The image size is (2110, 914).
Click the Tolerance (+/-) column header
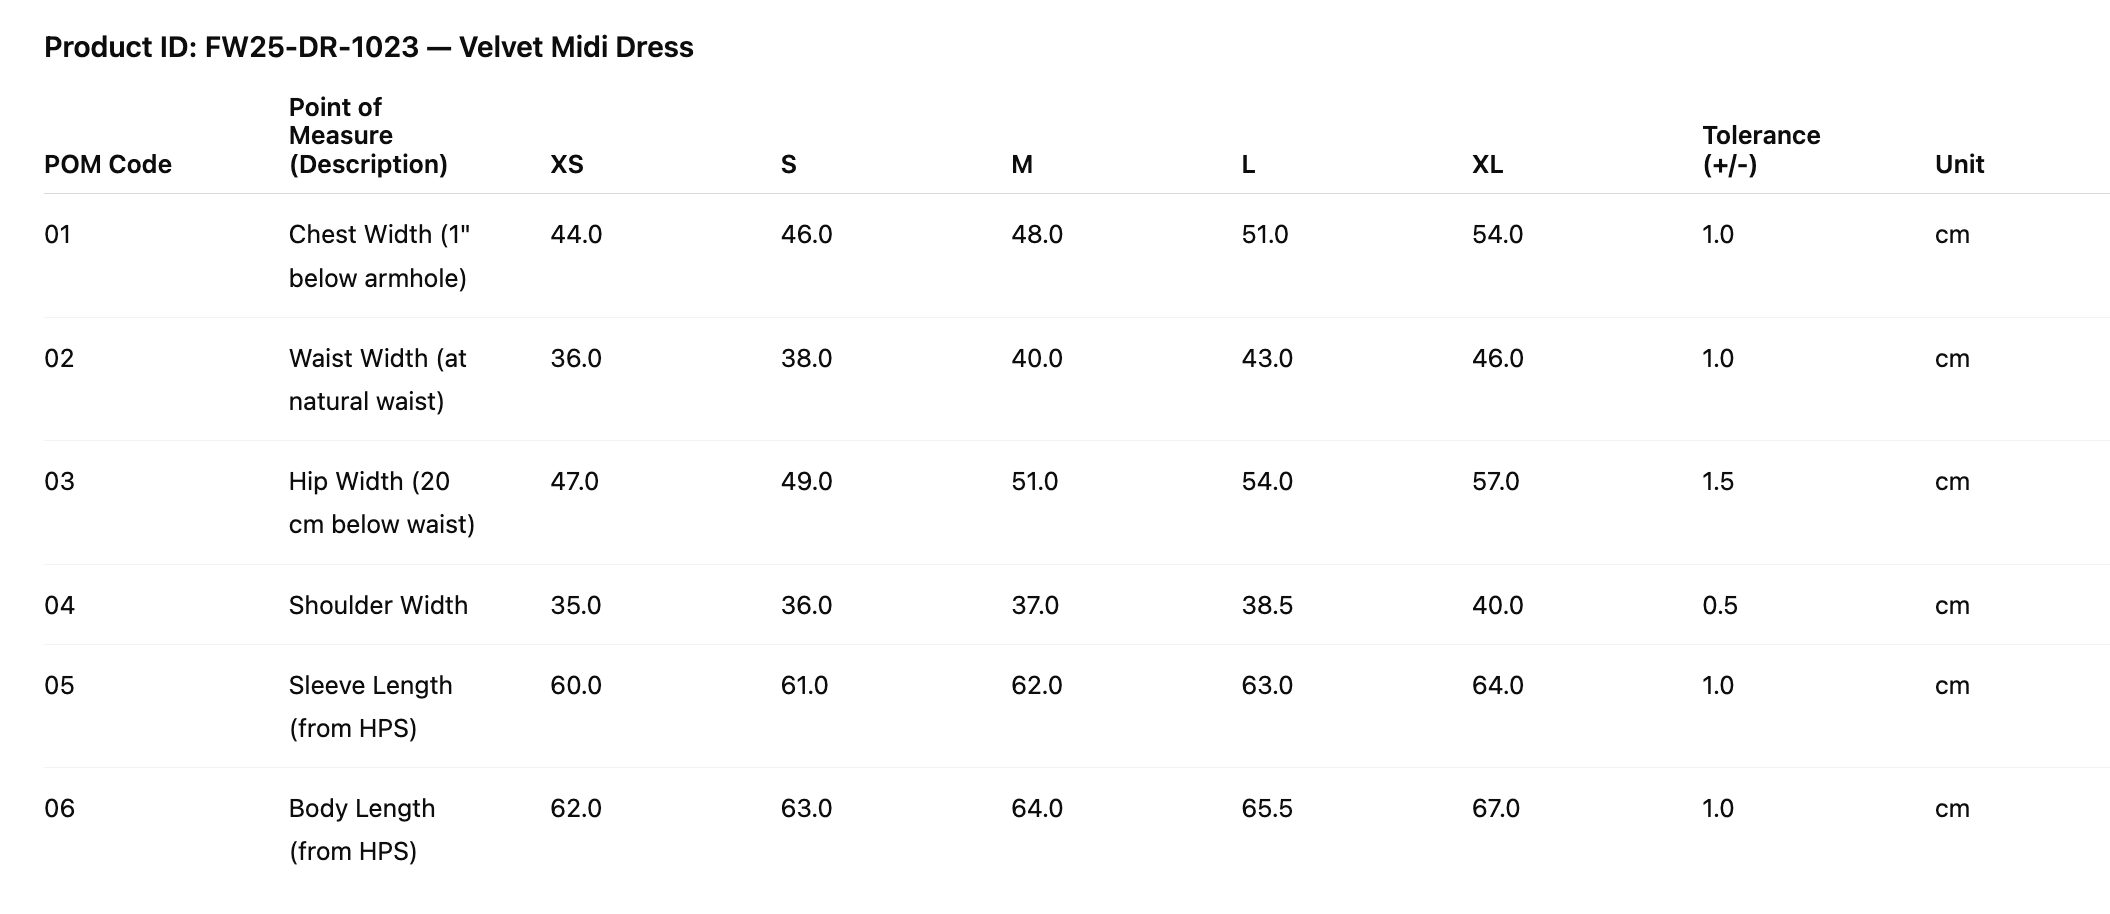coord(1761,149)
